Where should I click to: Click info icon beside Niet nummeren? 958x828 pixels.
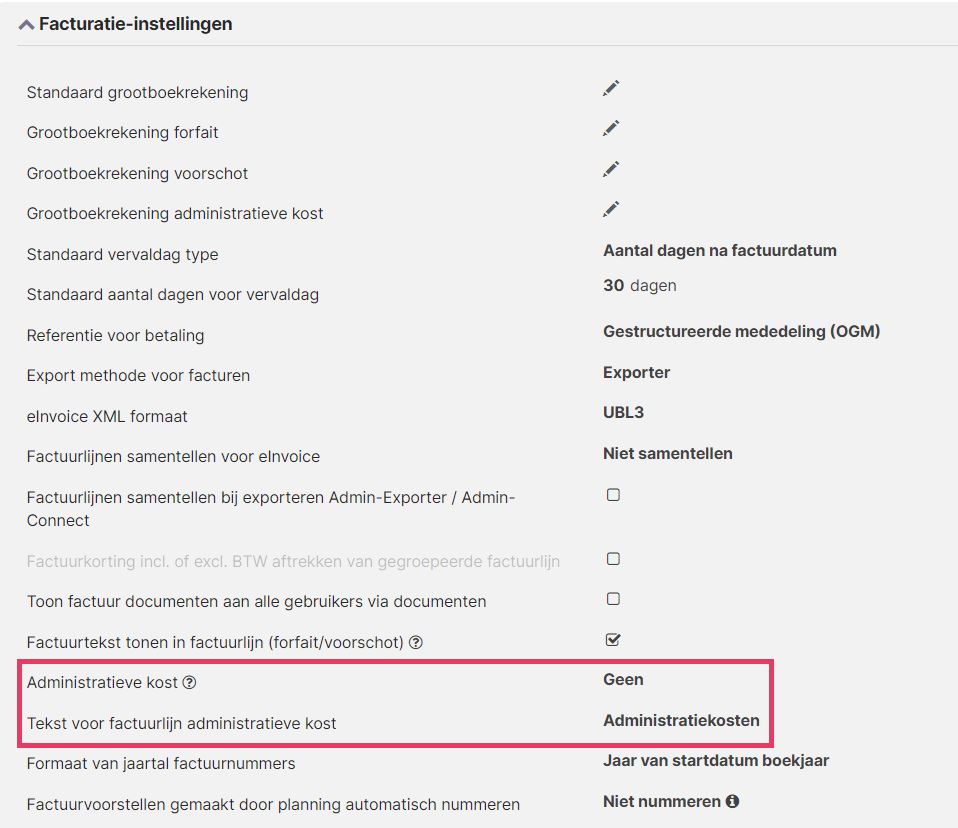coord(732,801)
